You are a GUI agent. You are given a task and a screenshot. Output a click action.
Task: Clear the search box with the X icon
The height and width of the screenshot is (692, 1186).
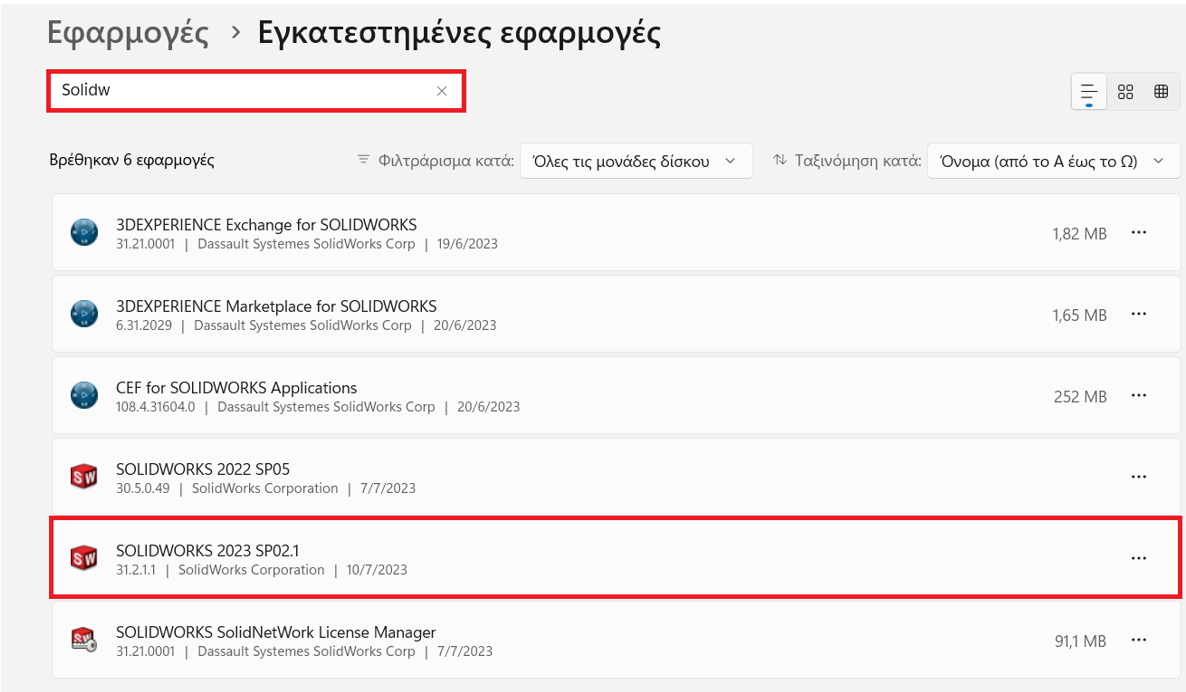tap(442, 91)
